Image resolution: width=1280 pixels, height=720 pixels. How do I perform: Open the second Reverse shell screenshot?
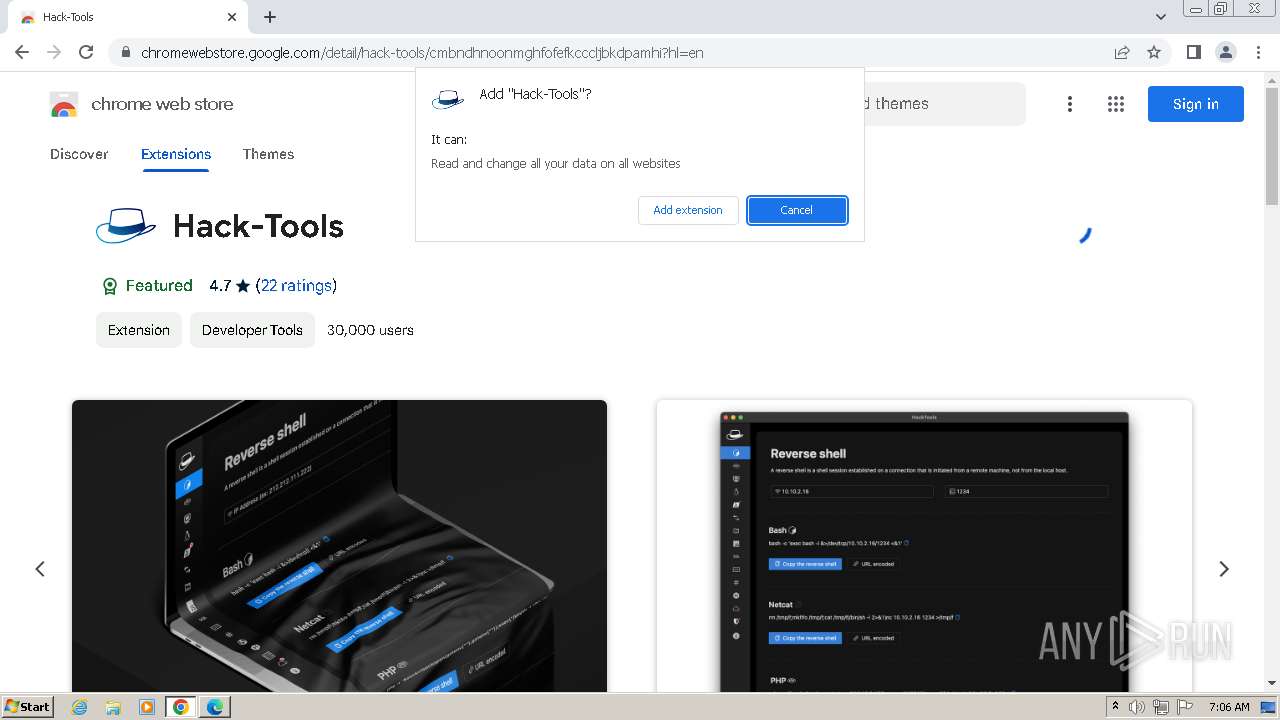pyautogui.click(x=924, y=546)
